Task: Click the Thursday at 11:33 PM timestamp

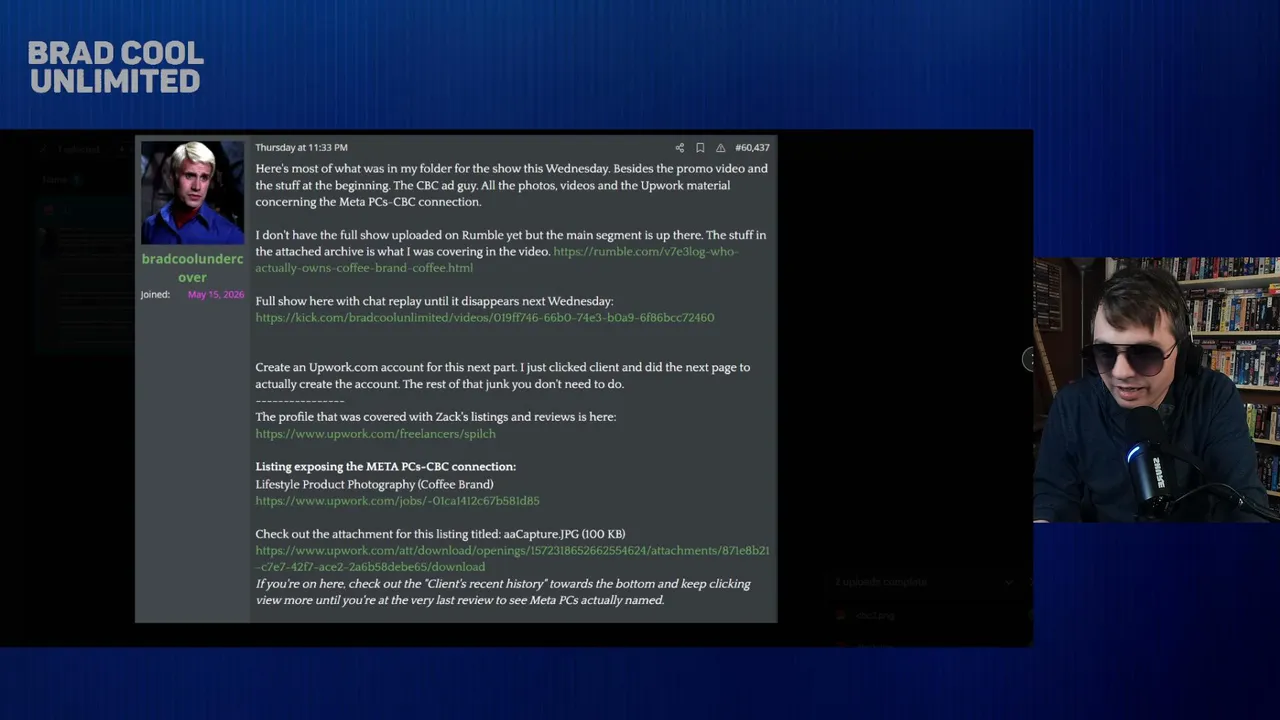Action: [x=301, y=148]
